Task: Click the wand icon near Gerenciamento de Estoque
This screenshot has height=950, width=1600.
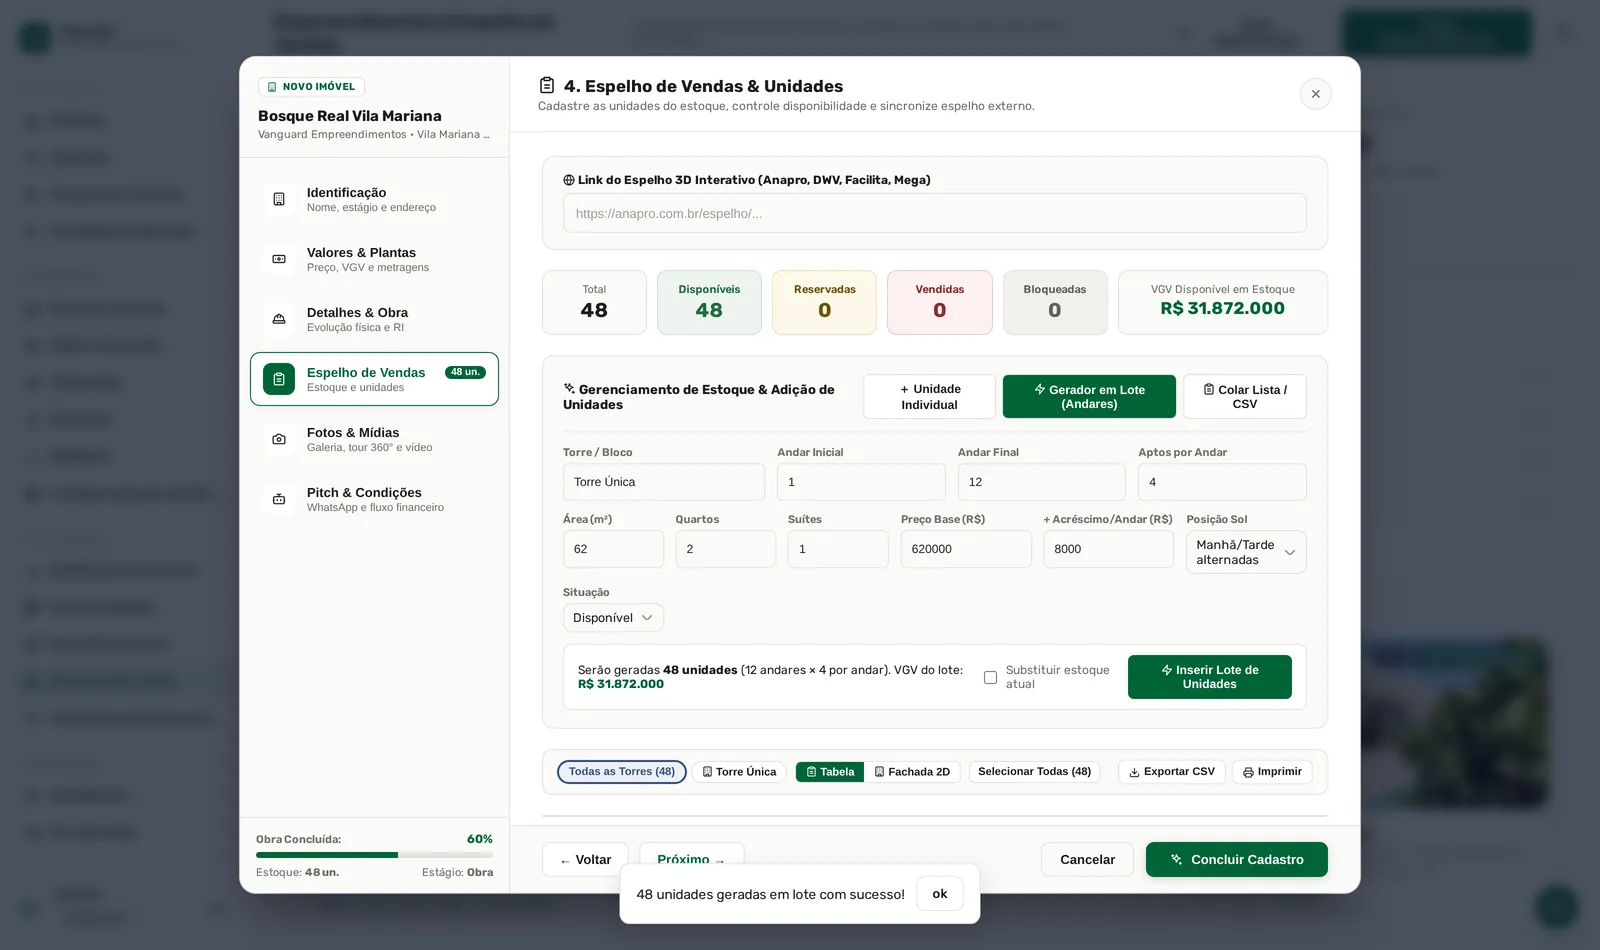Action: pos(569,388)
